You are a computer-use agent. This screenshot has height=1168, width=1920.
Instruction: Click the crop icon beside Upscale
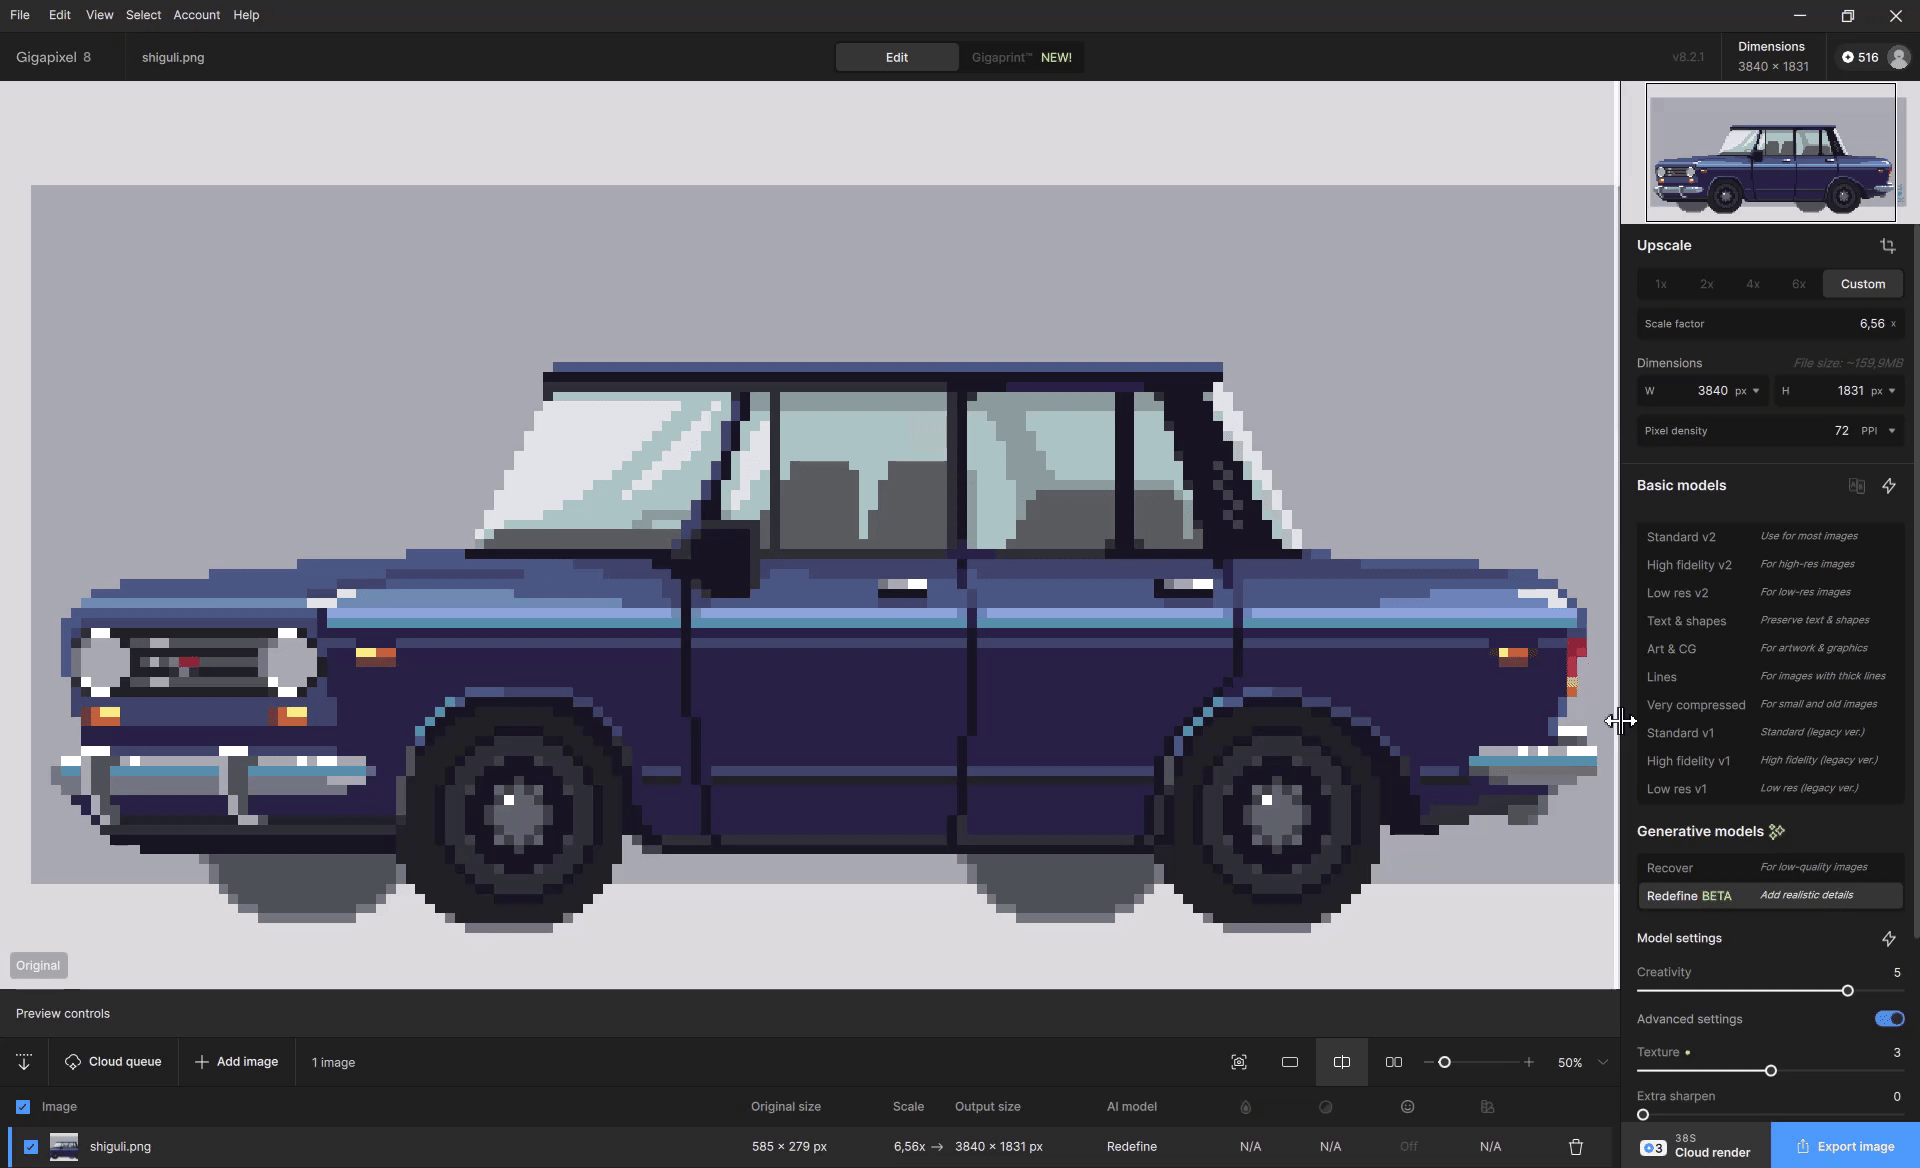1888,246
